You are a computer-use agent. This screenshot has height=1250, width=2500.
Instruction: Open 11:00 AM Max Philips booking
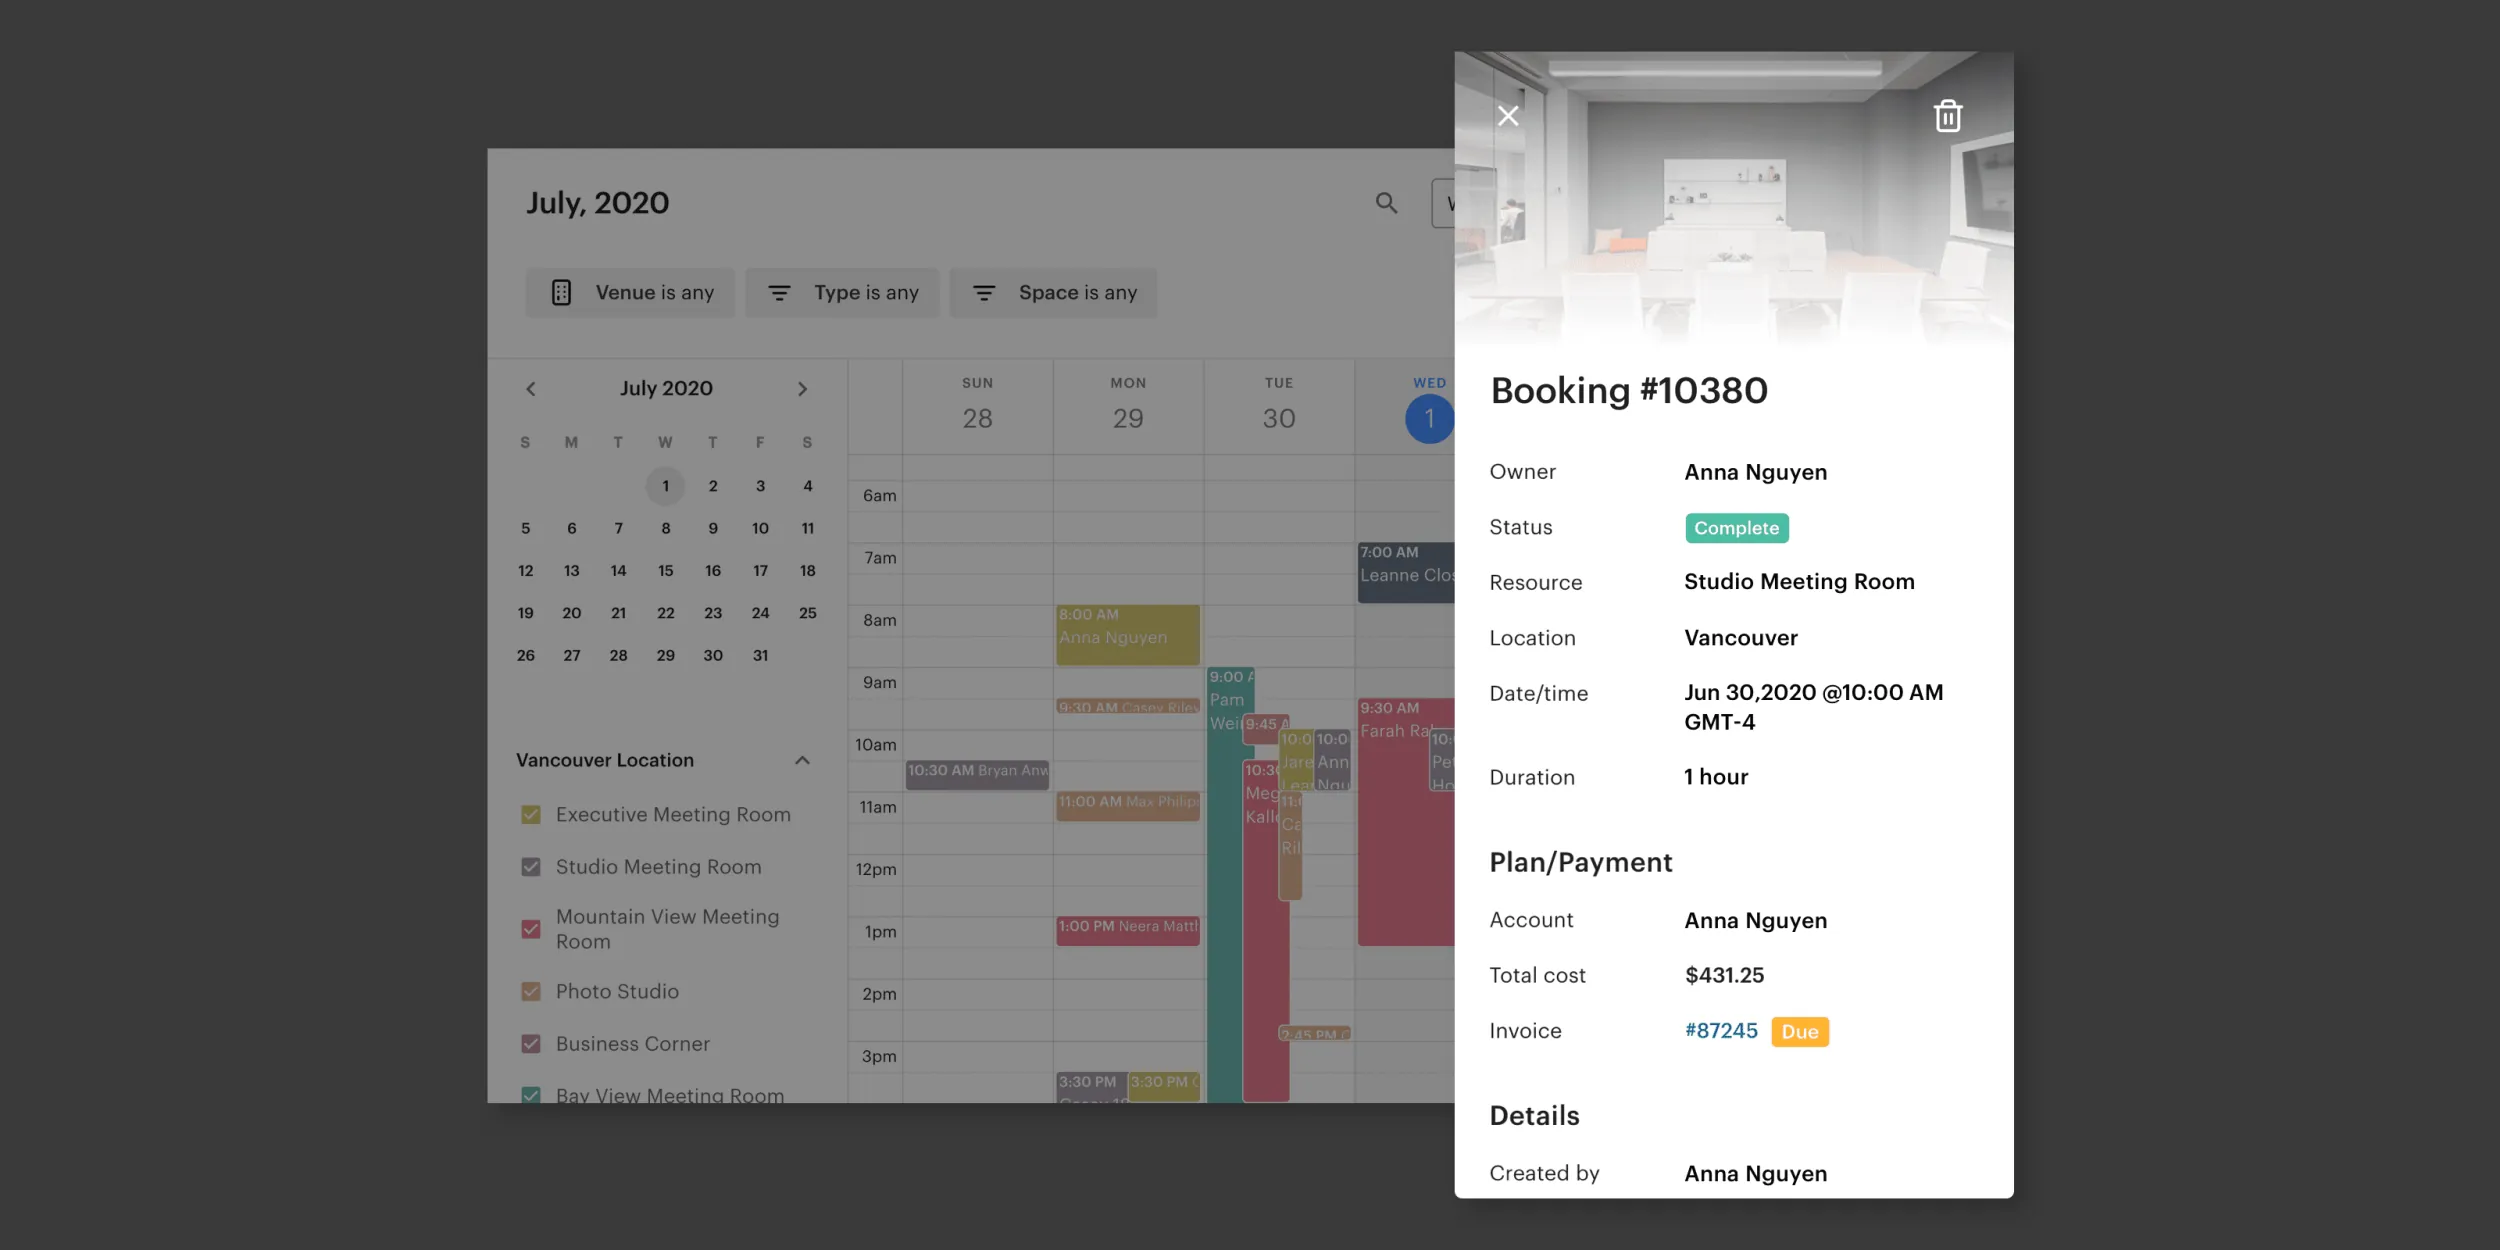point(1128,806)
